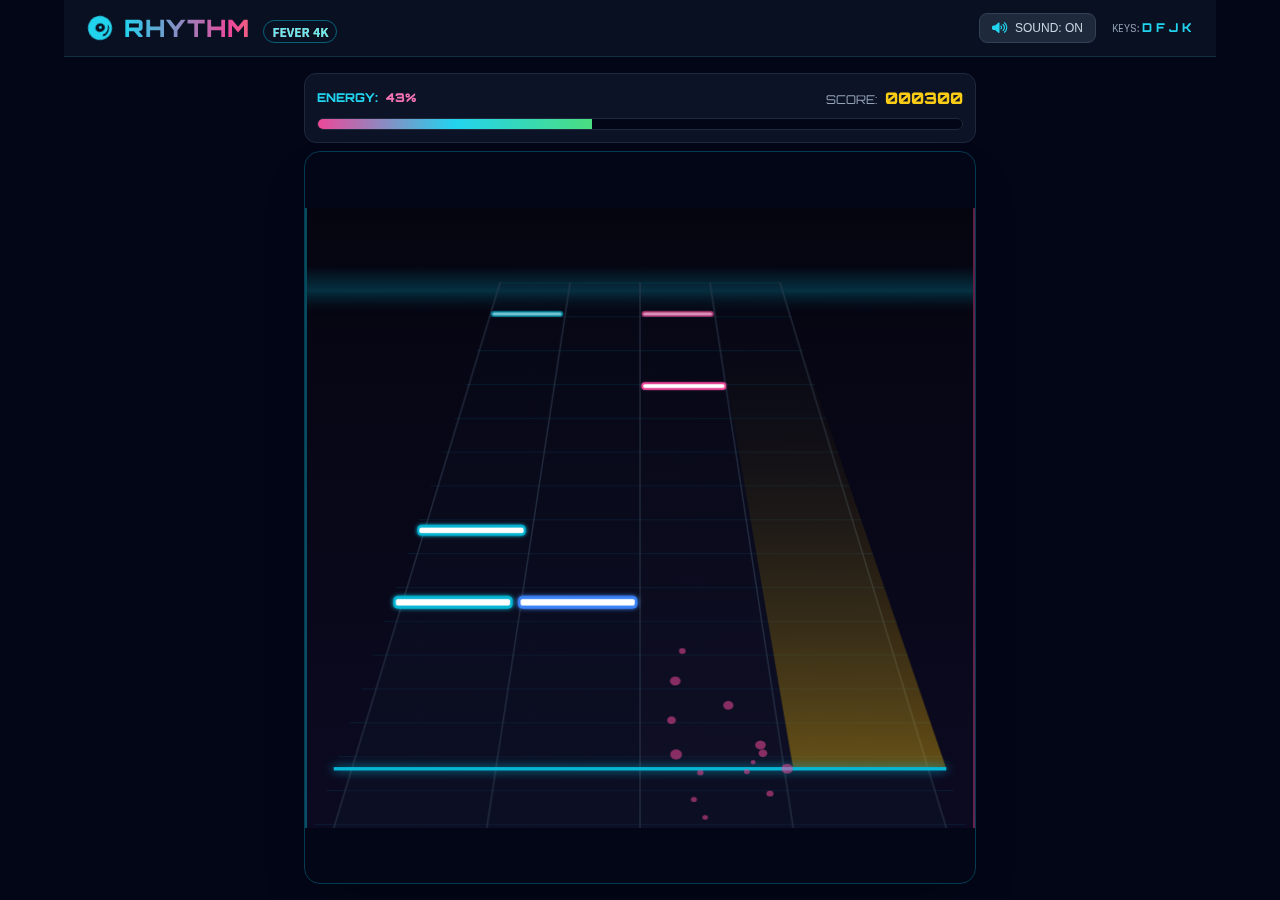Hit the blue note in second lane
This screenshot has width=1280, height=900.
tap(578, 602)
